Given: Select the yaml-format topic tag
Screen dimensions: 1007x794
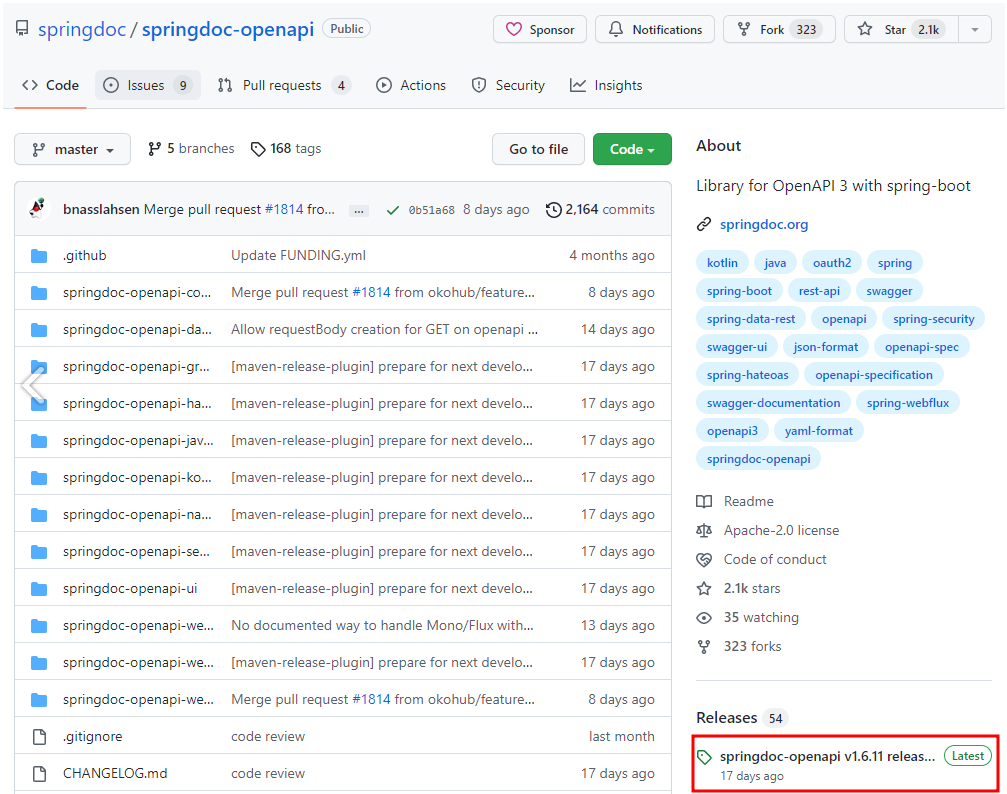Looking at the screenshot, I should (x=818, y=431).
